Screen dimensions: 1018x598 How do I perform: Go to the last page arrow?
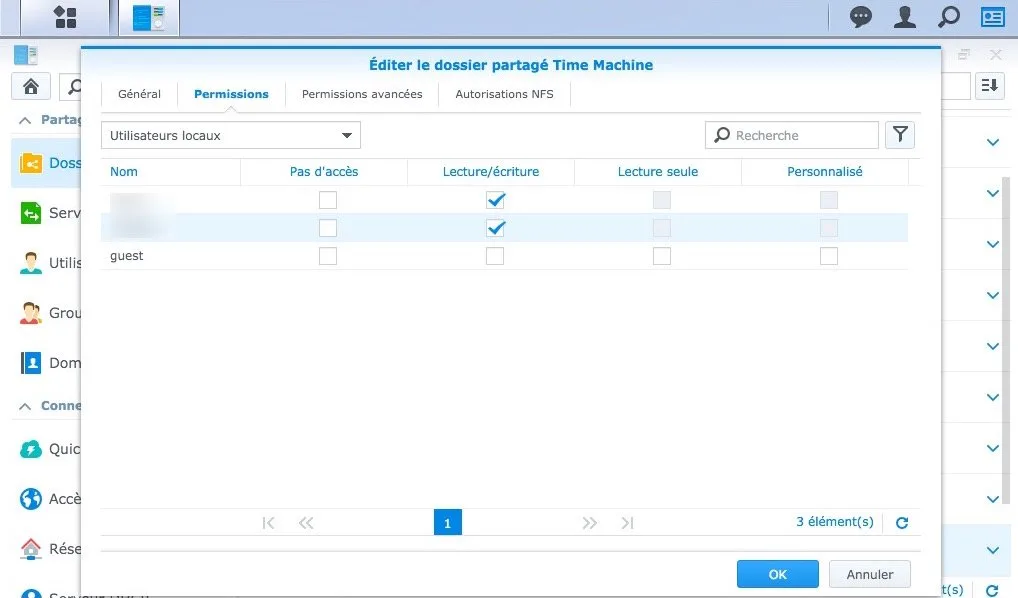tap(627, 523)
